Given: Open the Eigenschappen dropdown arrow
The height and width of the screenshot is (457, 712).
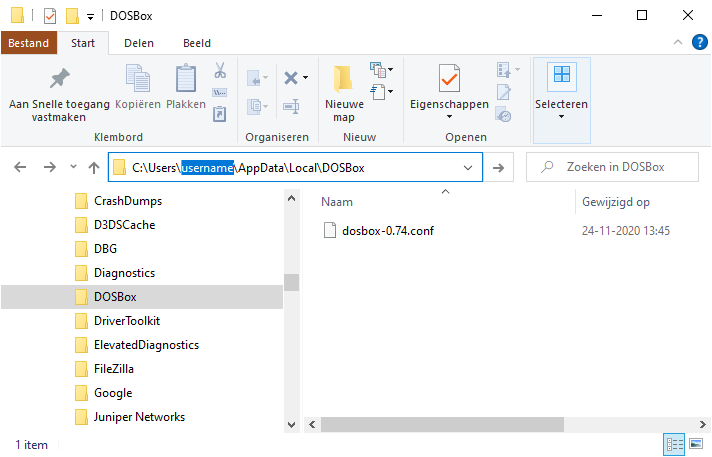Looking at the screenshot, I should coord(449,117).
